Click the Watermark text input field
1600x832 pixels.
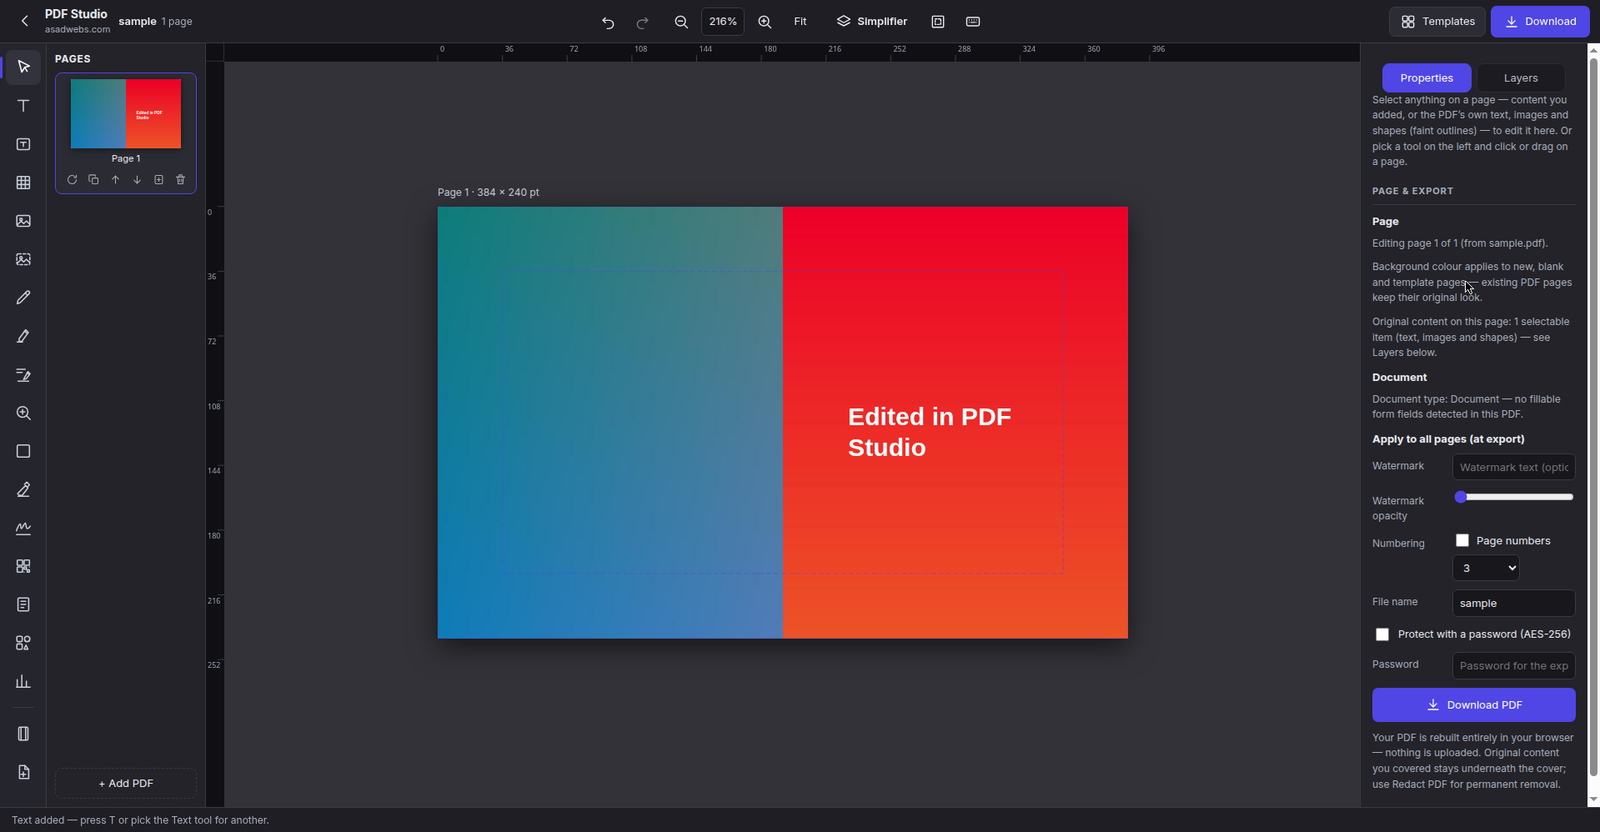coord(1514,467)
